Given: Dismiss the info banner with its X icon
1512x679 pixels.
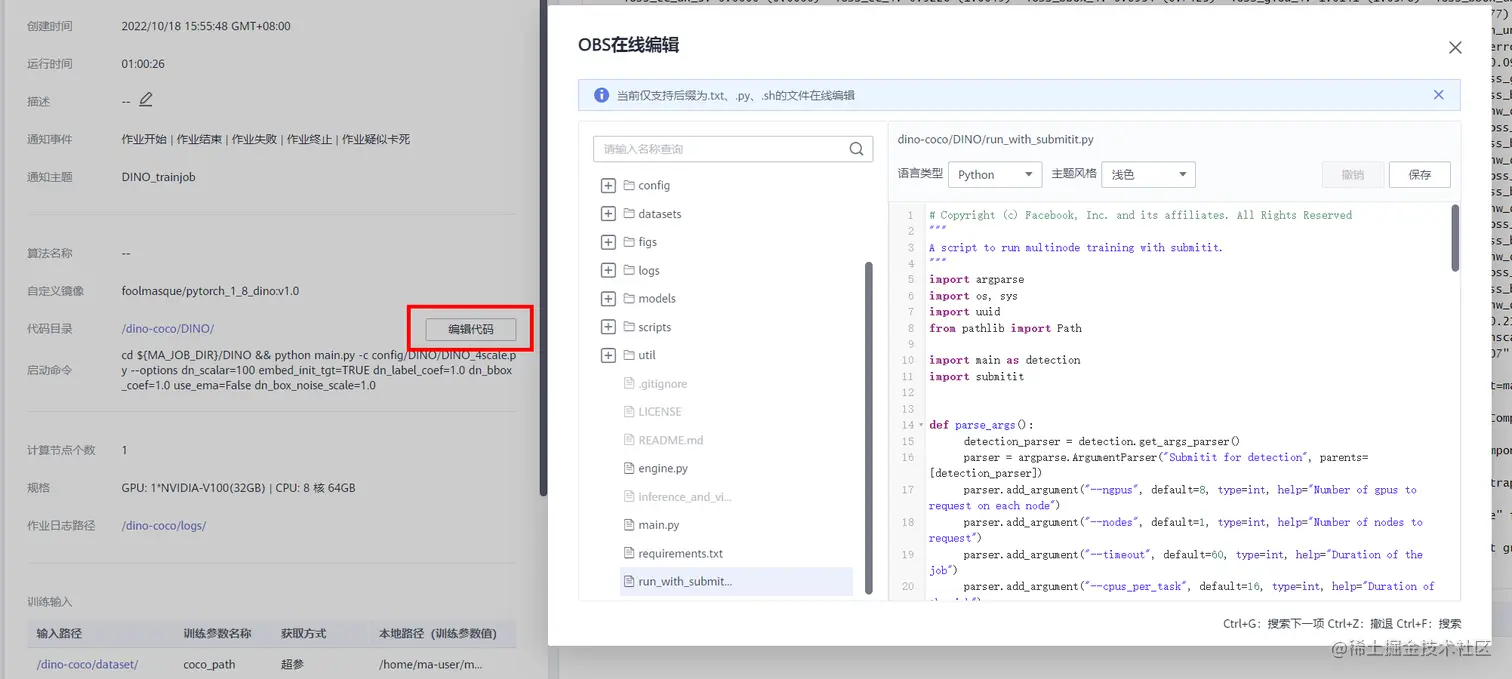Looking at the screenshot, I should (x=1438, y=95).
